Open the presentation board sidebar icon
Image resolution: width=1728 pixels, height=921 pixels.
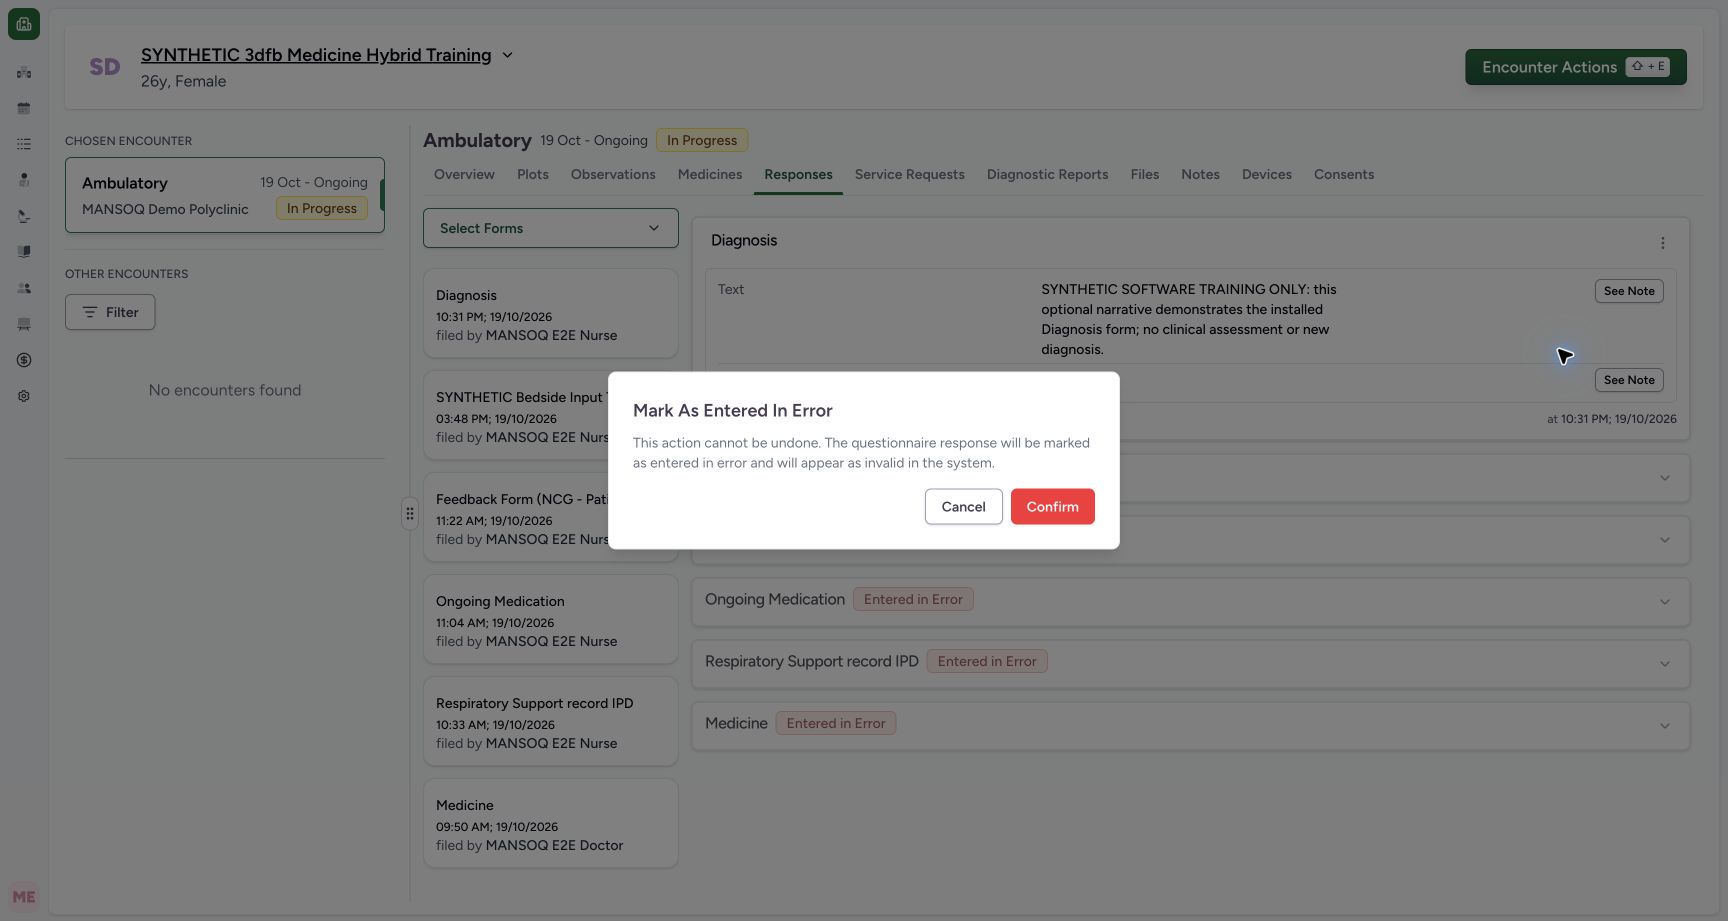[24, 324]
